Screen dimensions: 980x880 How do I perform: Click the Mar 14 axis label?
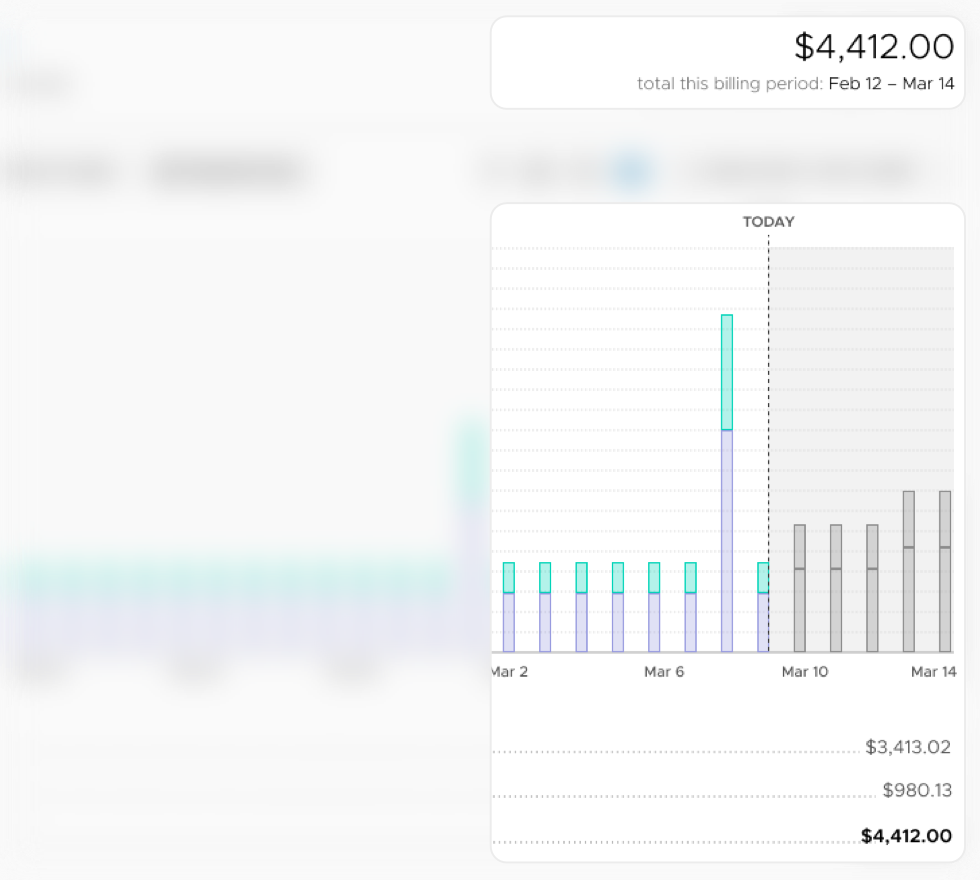pos(933,672)
